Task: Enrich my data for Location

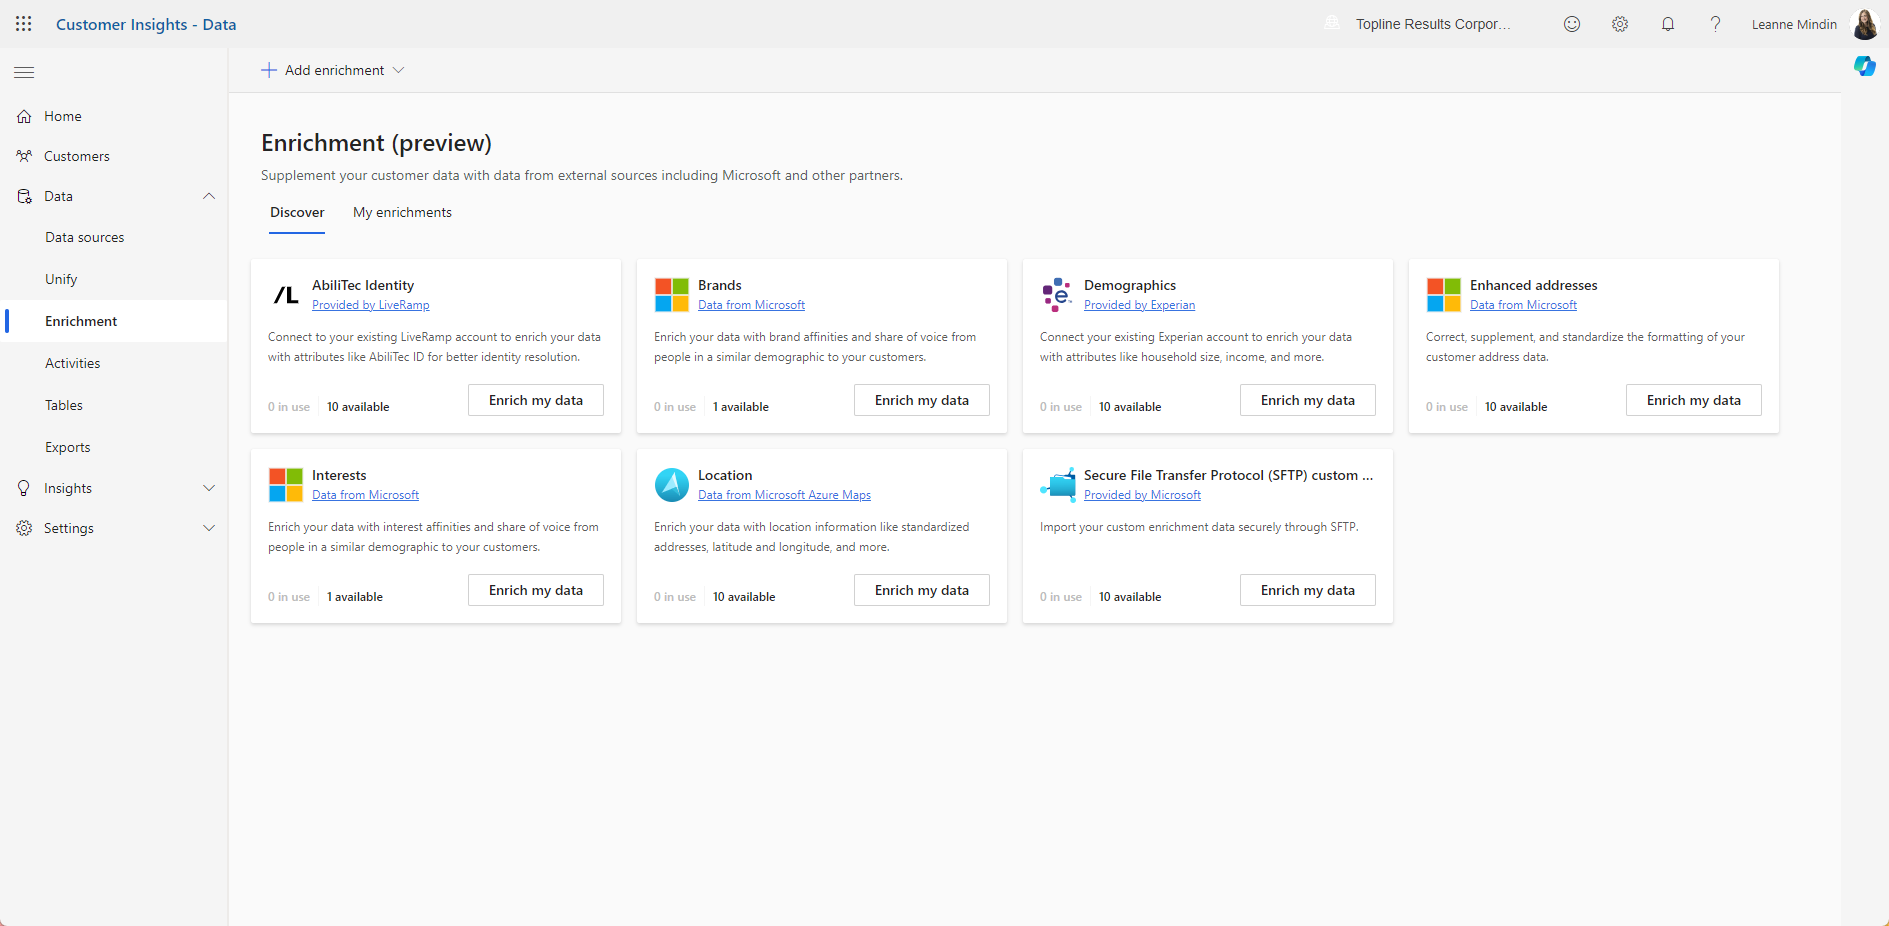Action: [922, 590]
